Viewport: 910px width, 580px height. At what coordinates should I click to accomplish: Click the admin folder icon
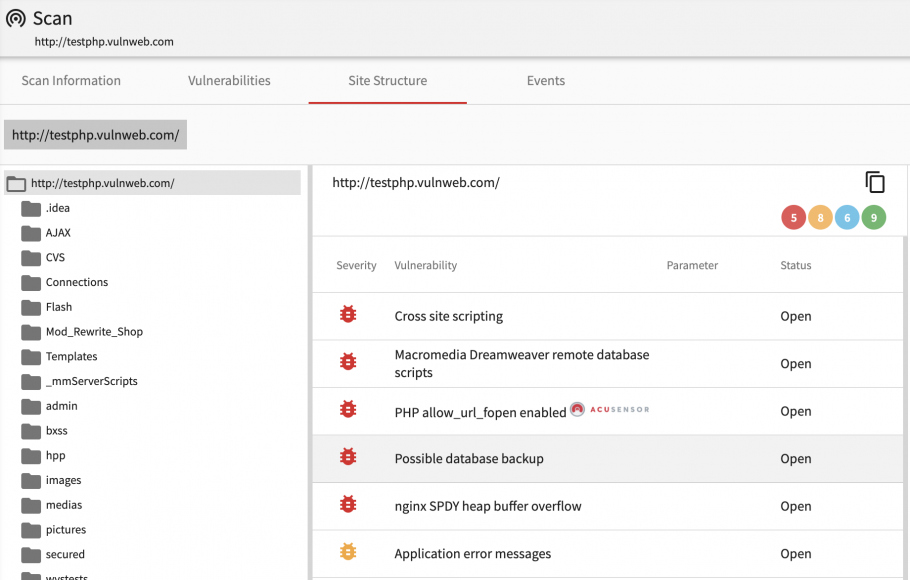coord(31,406)
